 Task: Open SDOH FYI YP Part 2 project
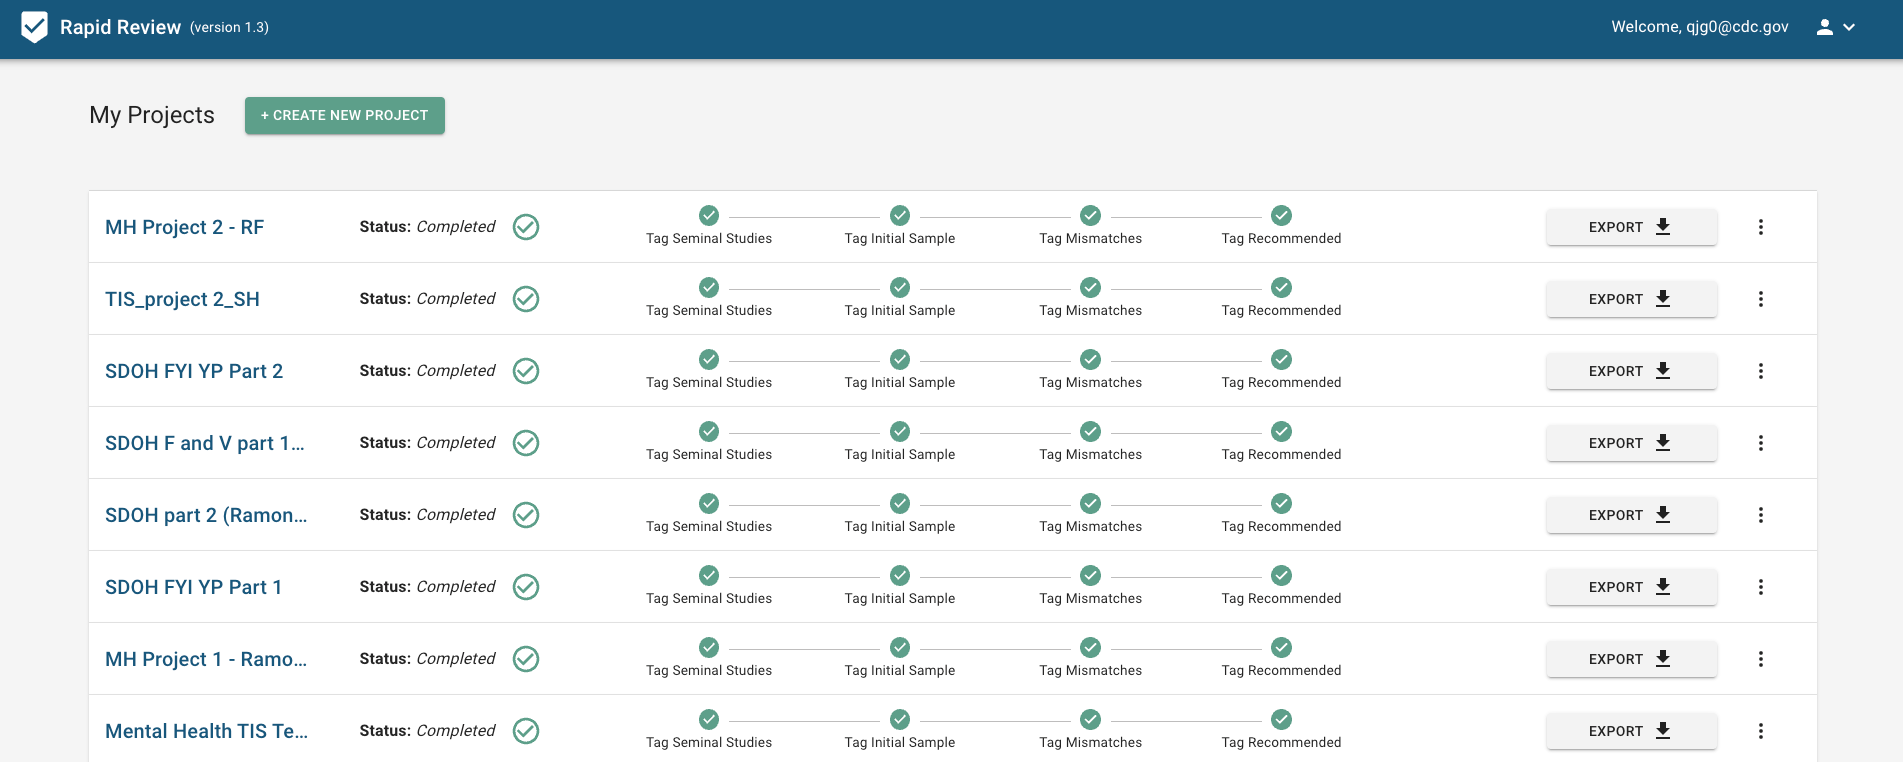click(194, 371)
